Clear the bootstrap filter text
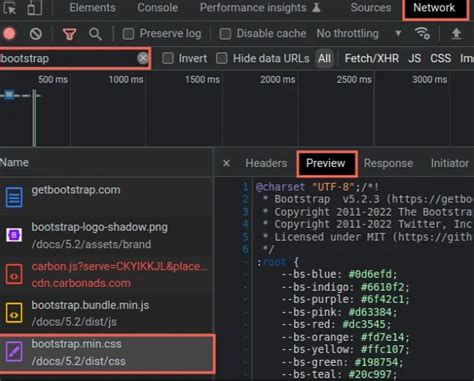This screenshot has width=474, height=381. click(x=143, y=58)
